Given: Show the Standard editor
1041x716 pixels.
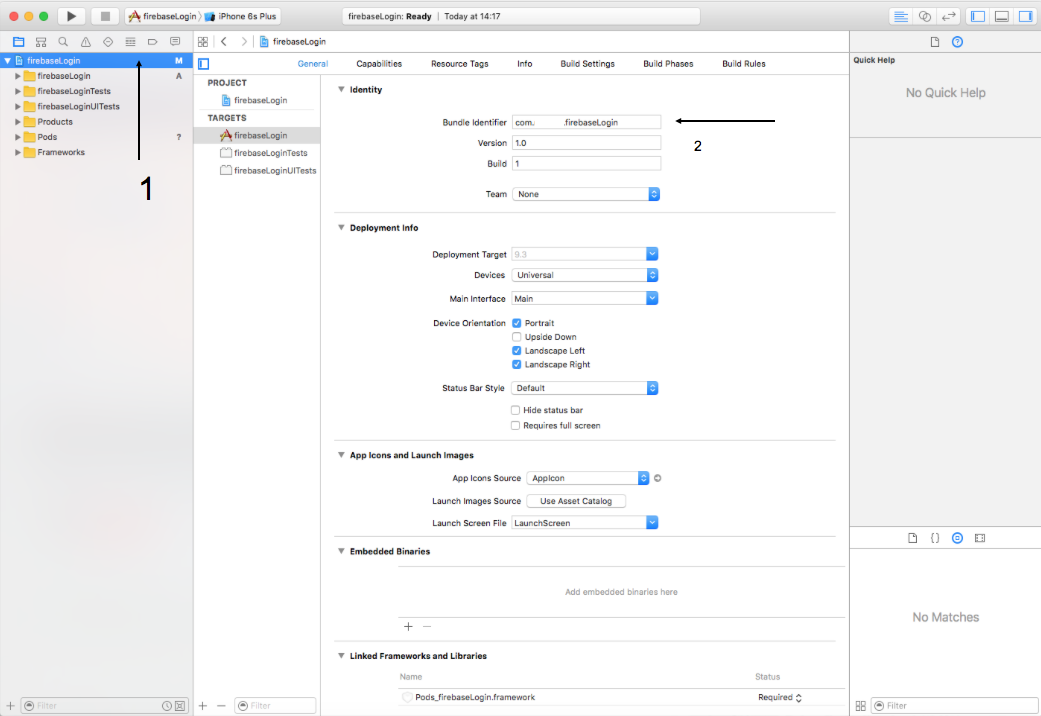Looking at the screenshot, I should [x=900, y=17].
